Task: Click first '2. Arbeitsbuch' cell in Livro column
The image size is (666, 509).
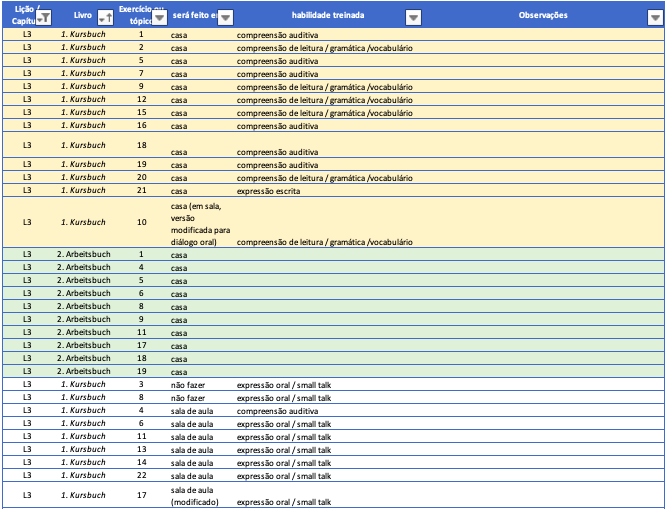Action: (84, 254)
